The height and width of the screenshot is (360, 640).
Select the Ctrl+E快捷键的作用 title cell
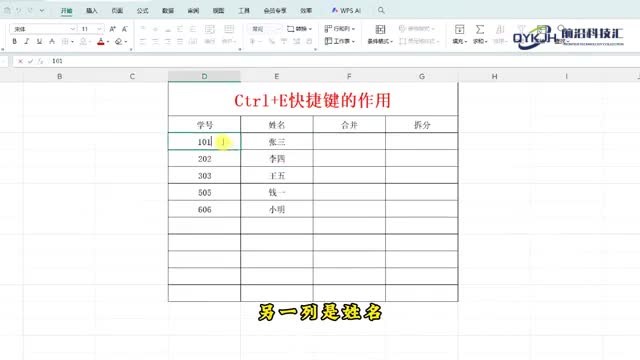tap(313, 100)
